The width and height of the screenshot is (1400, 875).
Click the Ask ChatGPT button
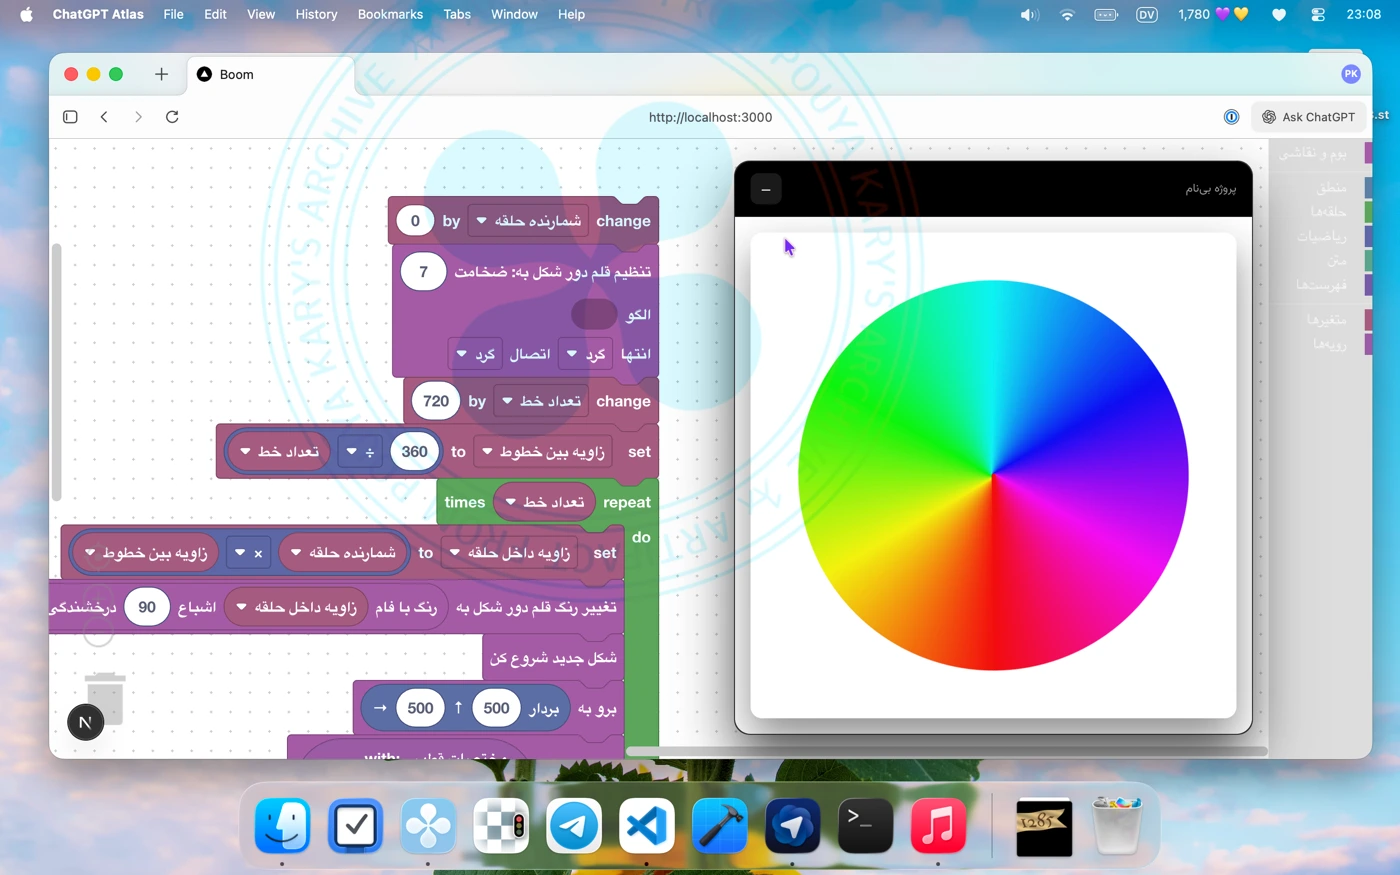point(1308,117)
